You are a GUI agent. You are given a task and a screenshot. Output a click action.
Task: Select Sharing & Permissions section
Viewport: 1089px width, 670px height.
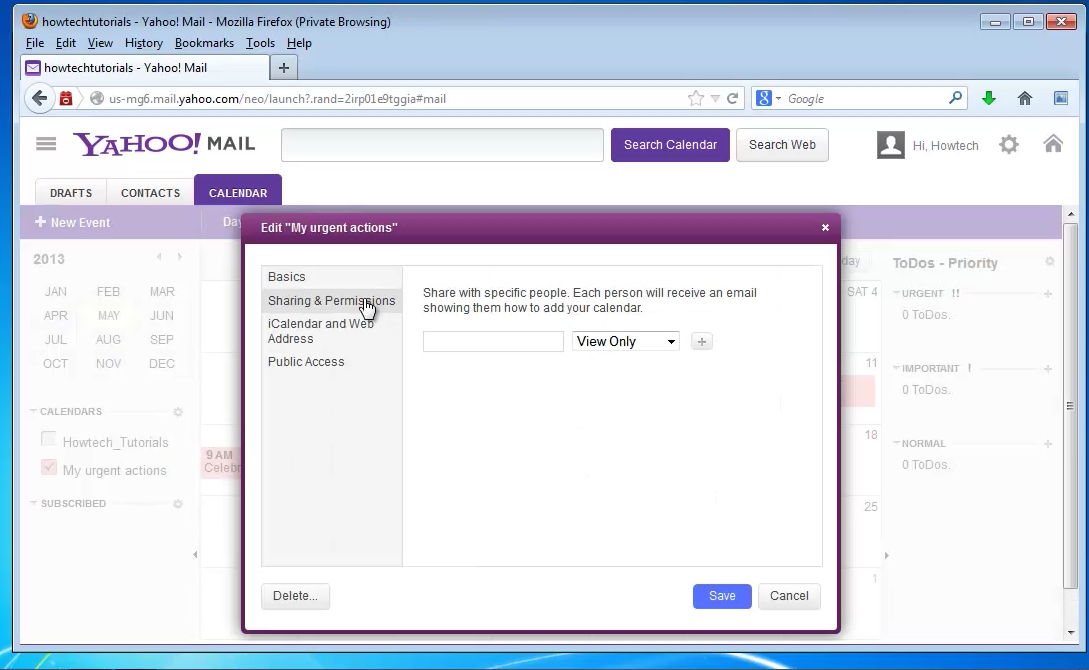[332, 301]
